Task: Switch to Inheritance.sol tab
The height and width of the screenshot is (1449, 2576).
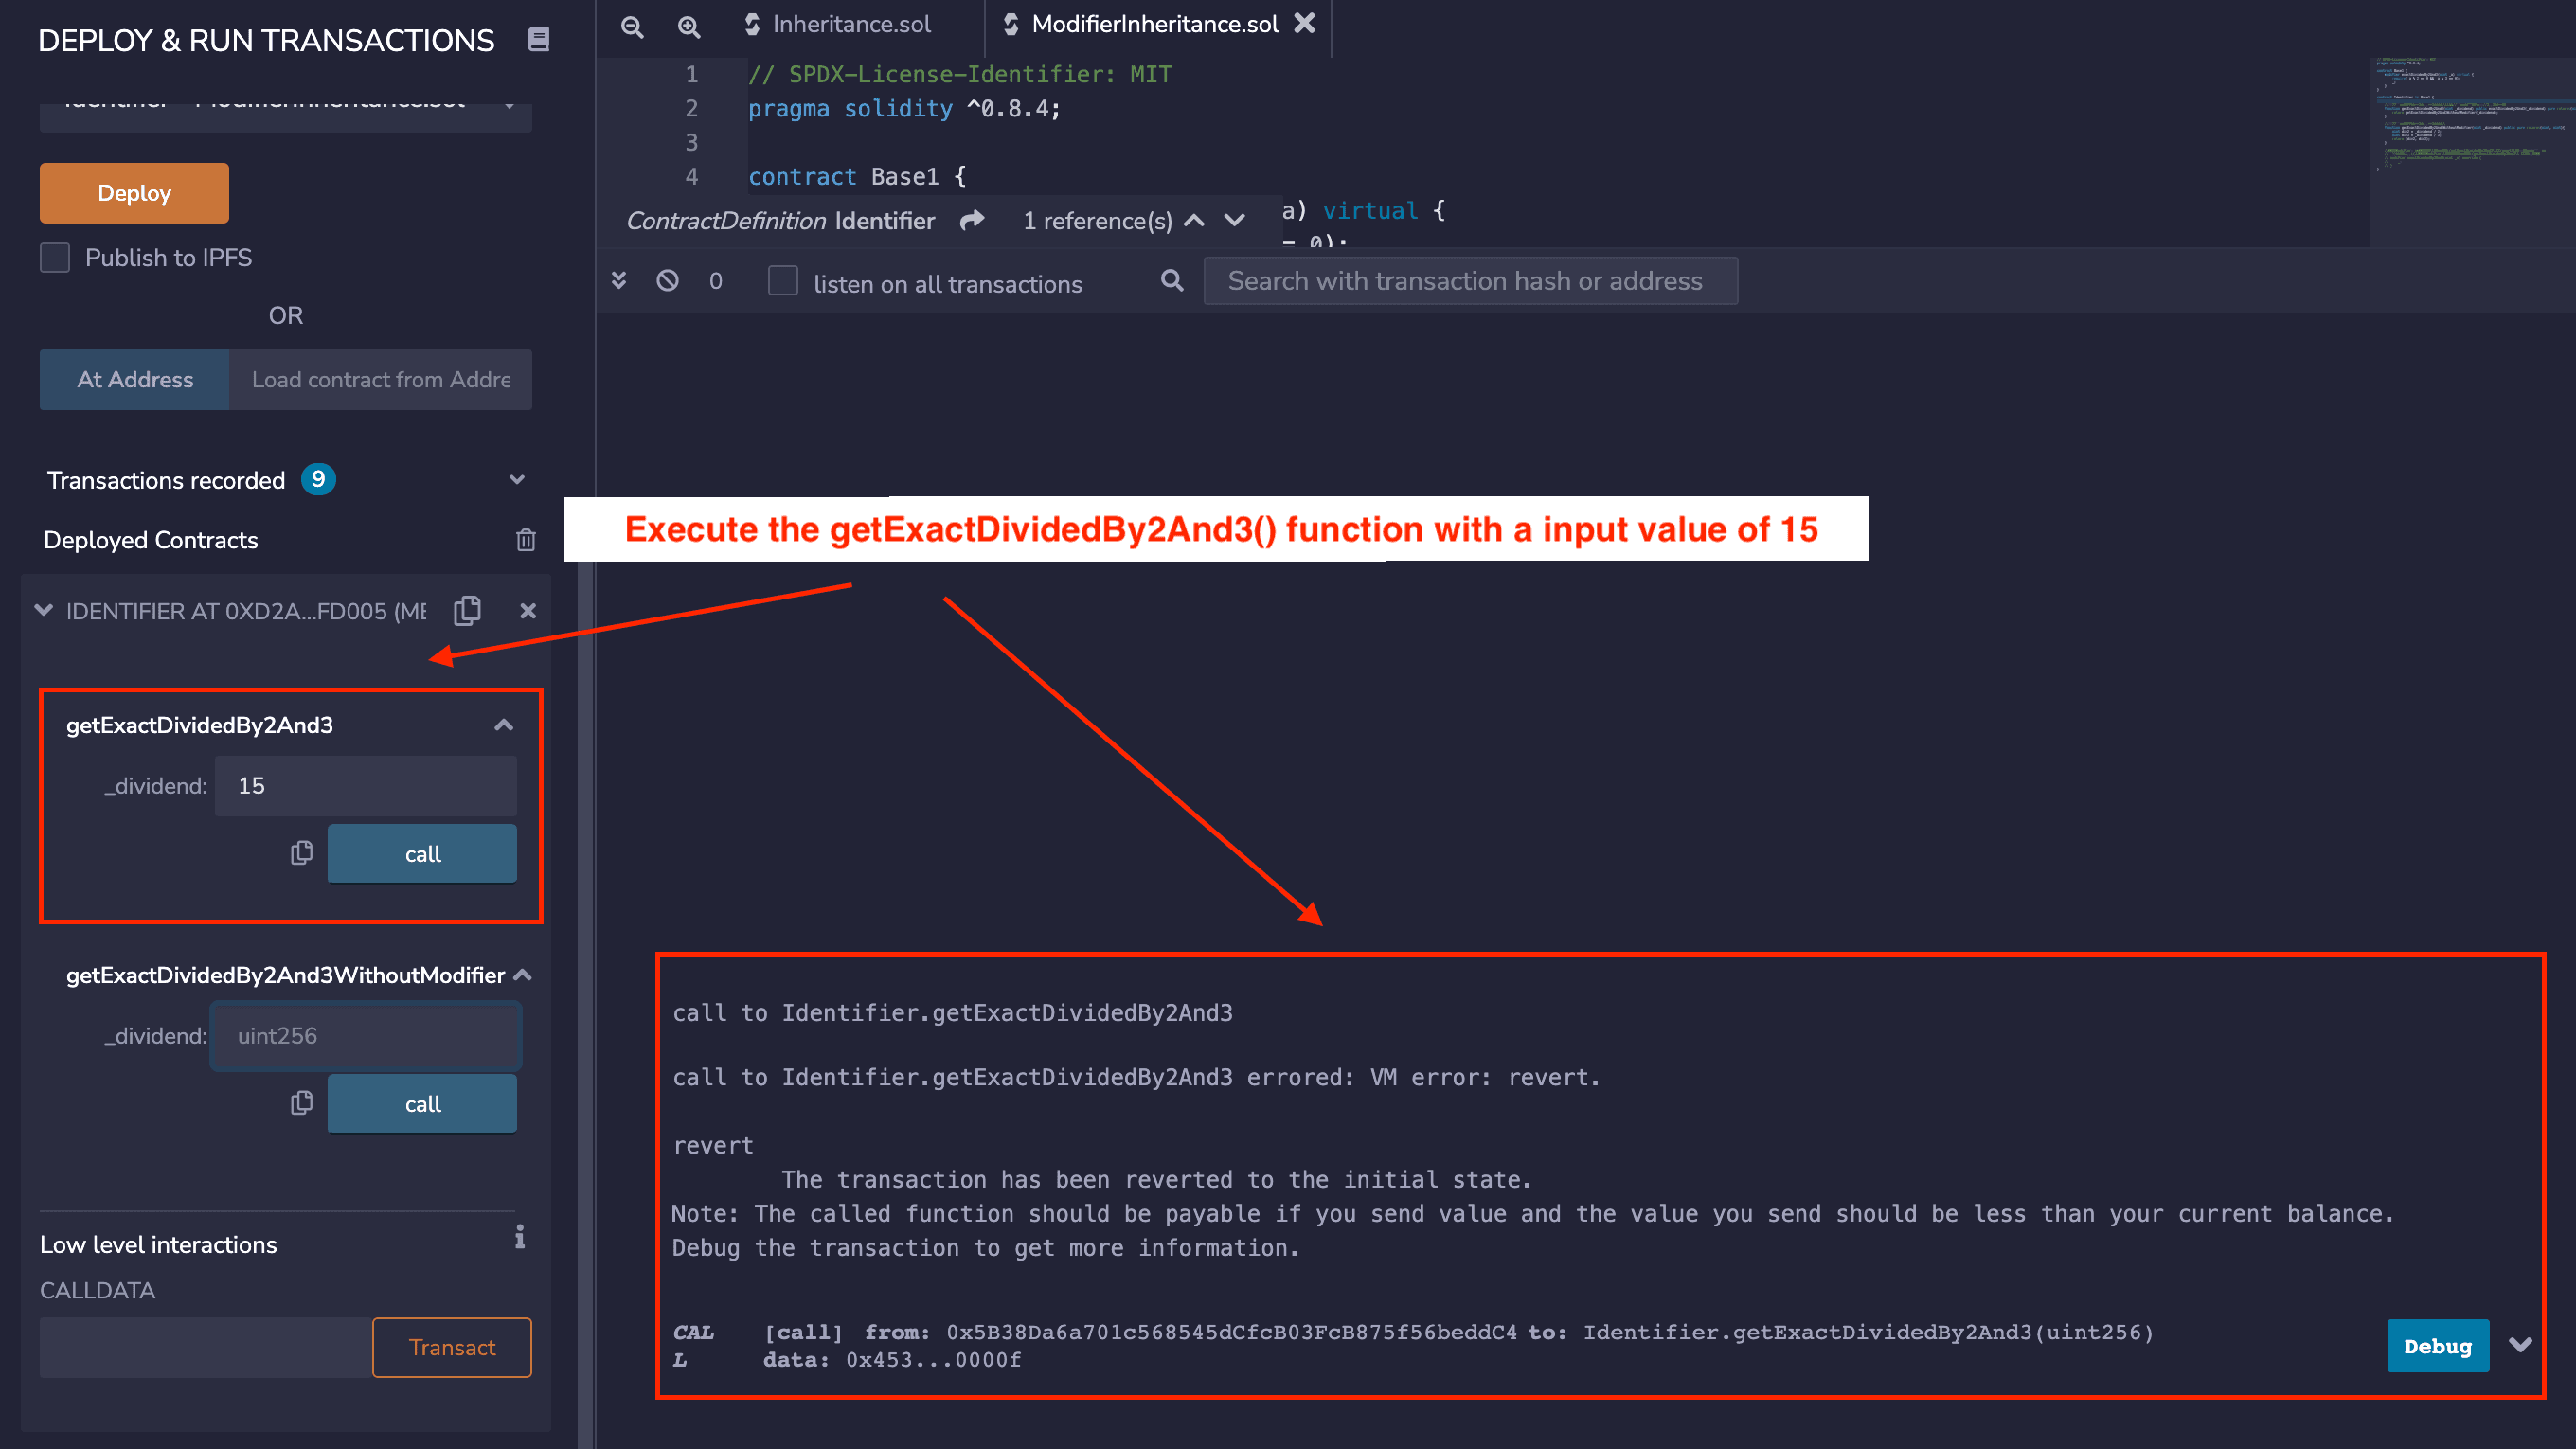Action: [x=850, y=24]
